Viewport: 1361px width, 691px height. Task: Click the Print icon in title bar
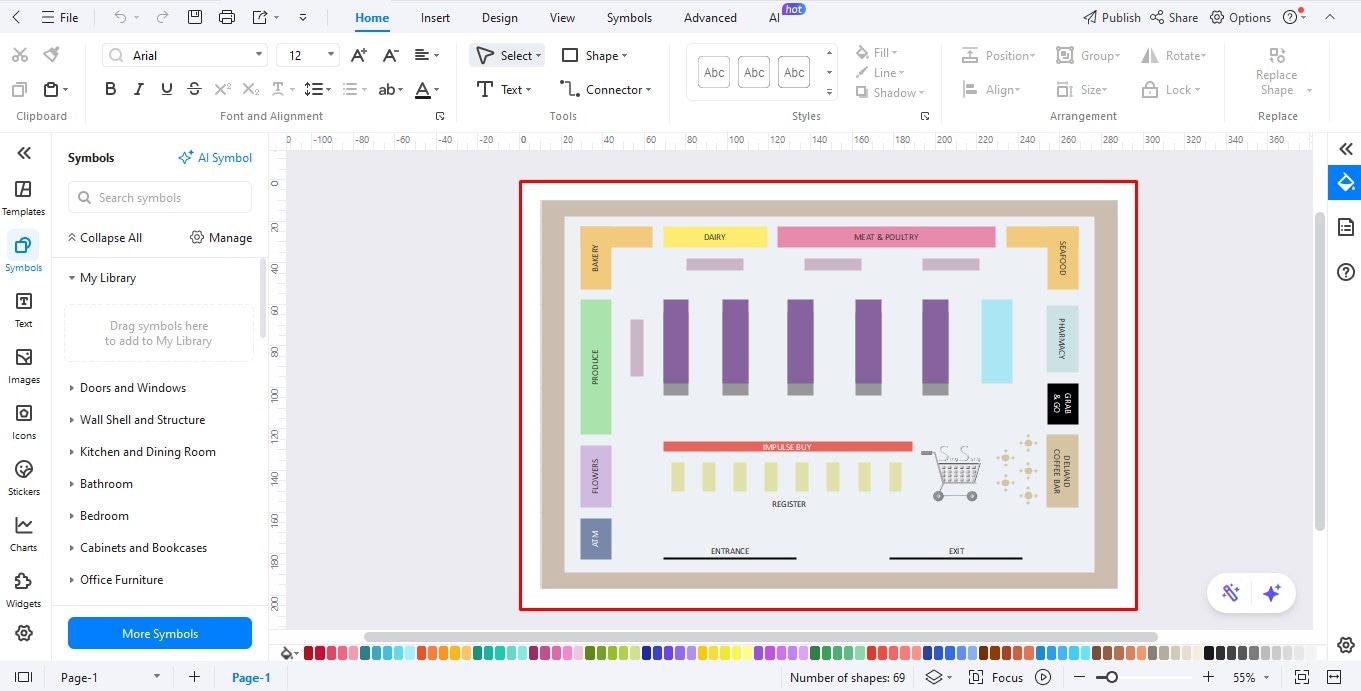click(x=227, y=17)
